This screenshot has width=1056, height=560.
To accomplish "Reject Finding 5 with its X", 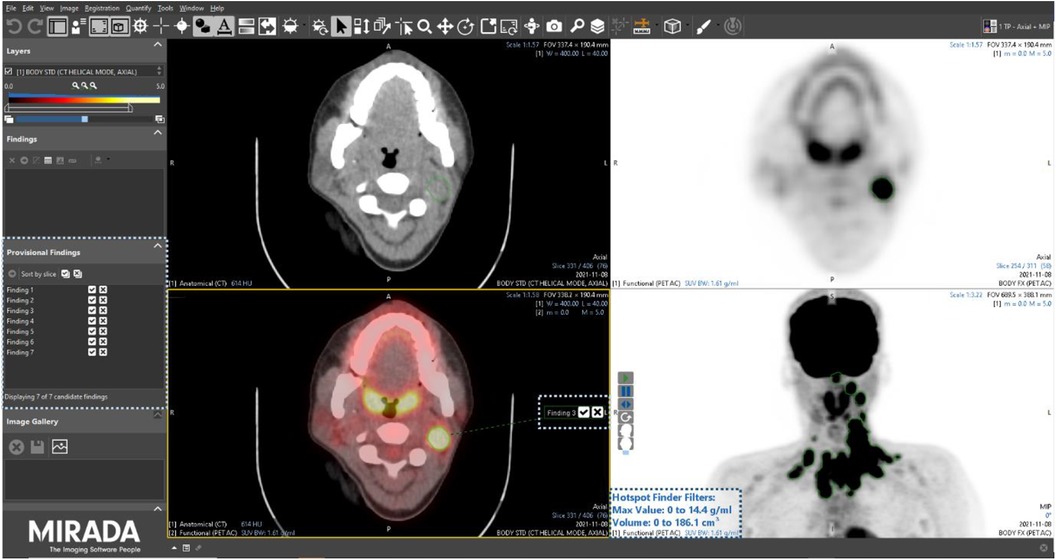I will [x=103, y=331].
